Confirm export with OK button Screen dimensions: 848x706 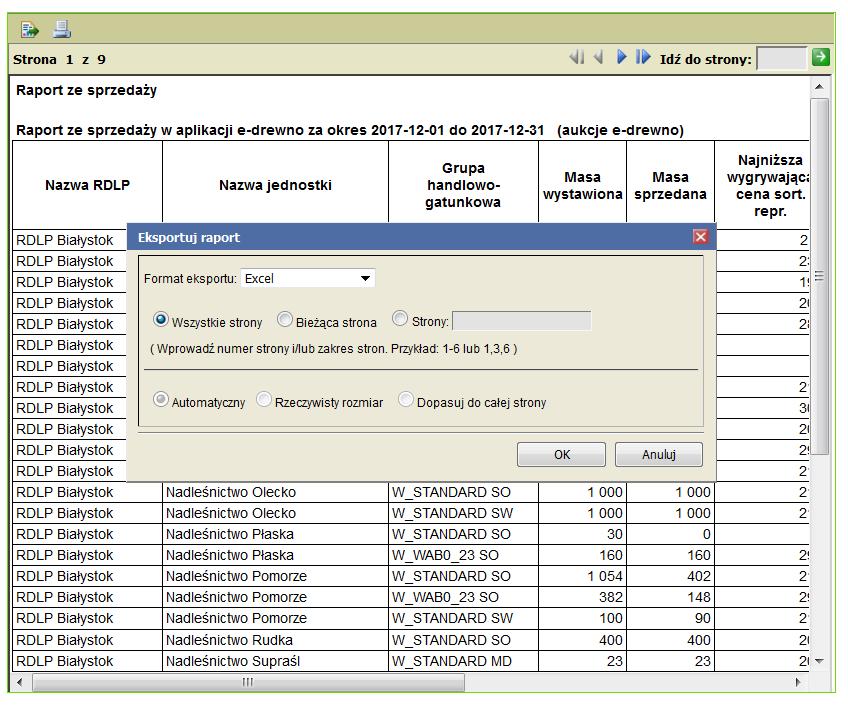click(x=561, y=454)
